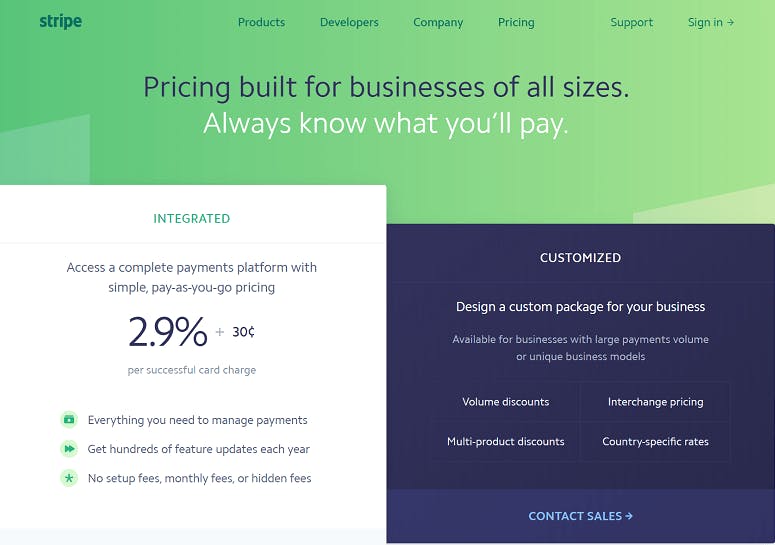Click the arrow beside Sign in
Screen dimensions: 775x545
click(731, 22)
